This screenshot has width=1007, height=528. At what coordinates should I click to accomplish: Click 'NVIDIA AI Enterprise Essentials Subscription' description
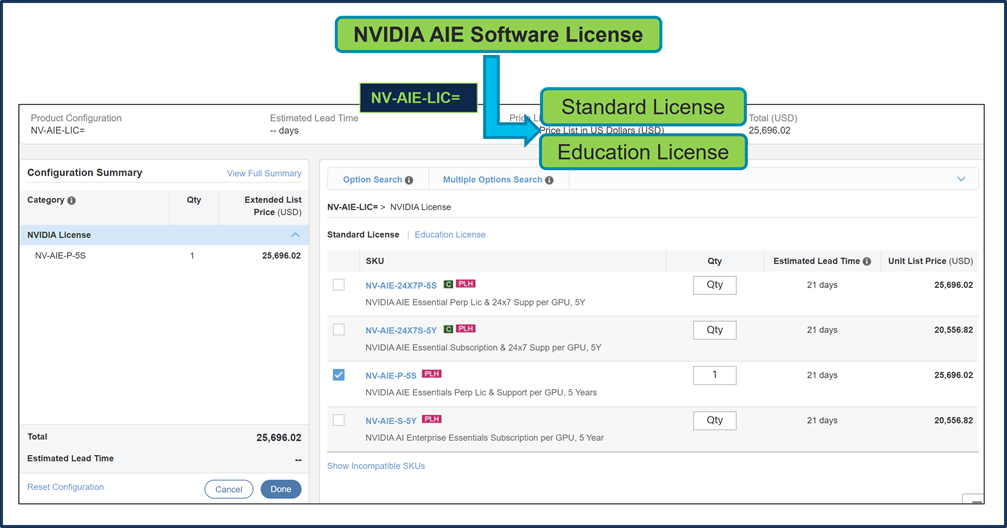(x=484, y=437)
